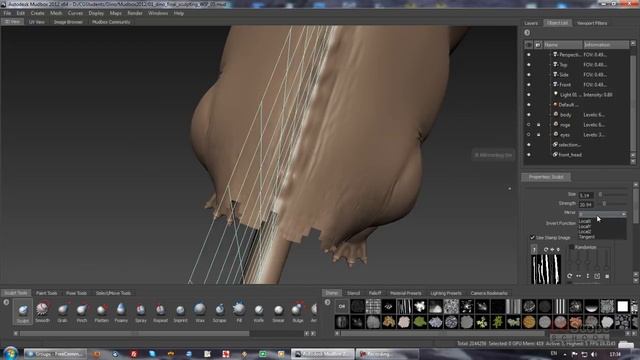Image resolution: width=640 pixels, height=360 pixels.
Task: Select the Sculpt brush tool
Action: pyautogui.click(x=23, y=312)
